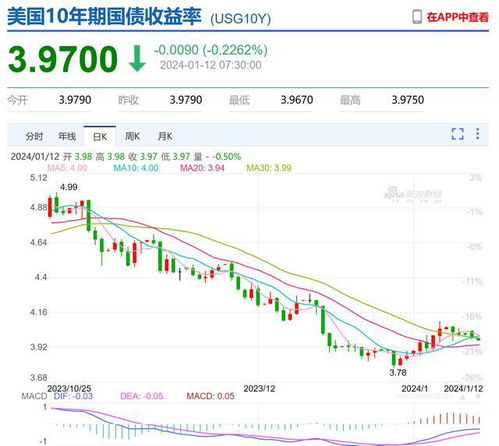
Task: Click the small up triangle near the MACD panel
Action: click(463, 397)
